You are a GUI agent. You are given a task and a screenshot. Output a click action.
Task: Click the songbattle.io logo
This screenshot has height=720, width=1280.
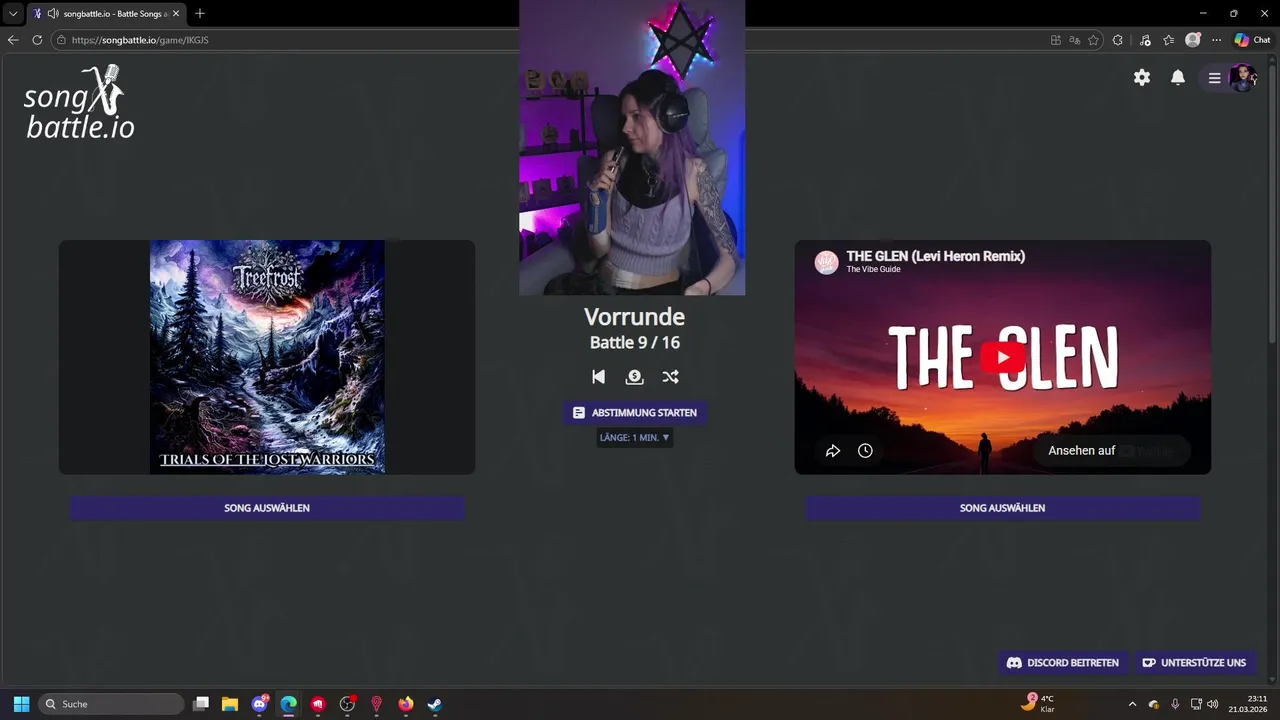79,102
